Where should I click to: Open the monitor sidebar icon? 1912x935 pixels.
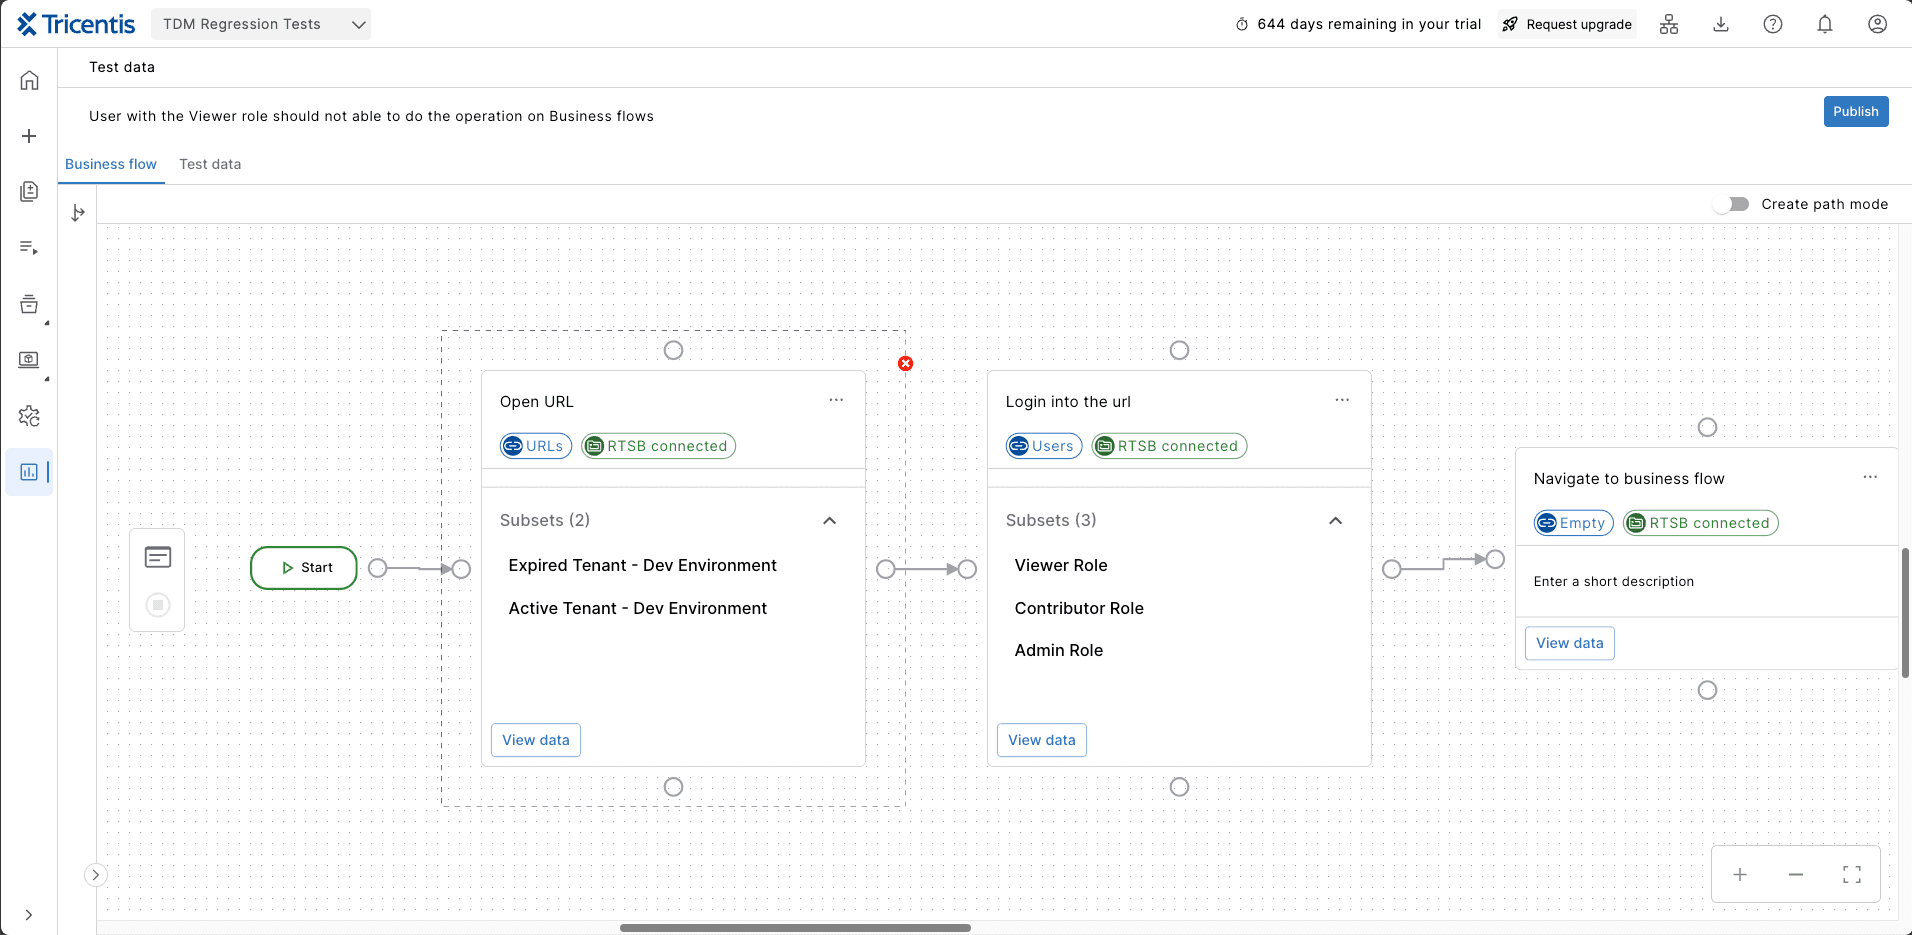[x=29, y=359]
